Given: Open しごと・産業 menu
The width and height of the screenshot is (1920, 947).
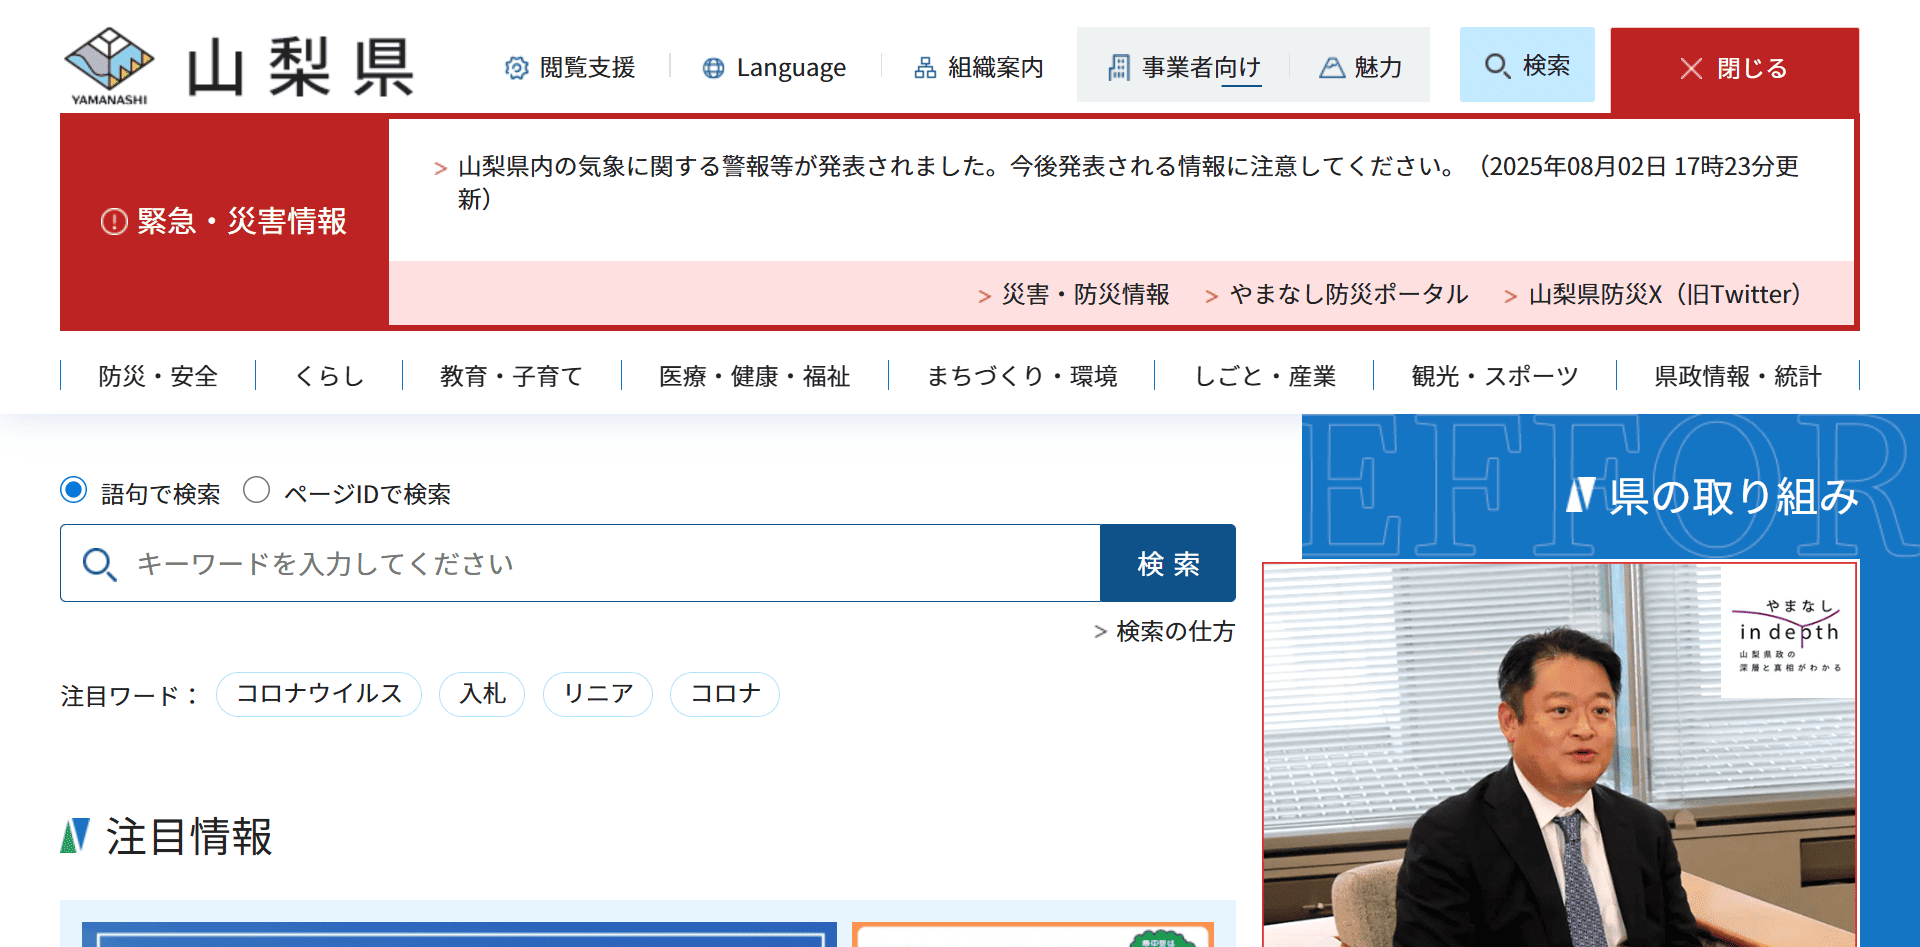Looking at the screenshot, I should point(1265,376).
